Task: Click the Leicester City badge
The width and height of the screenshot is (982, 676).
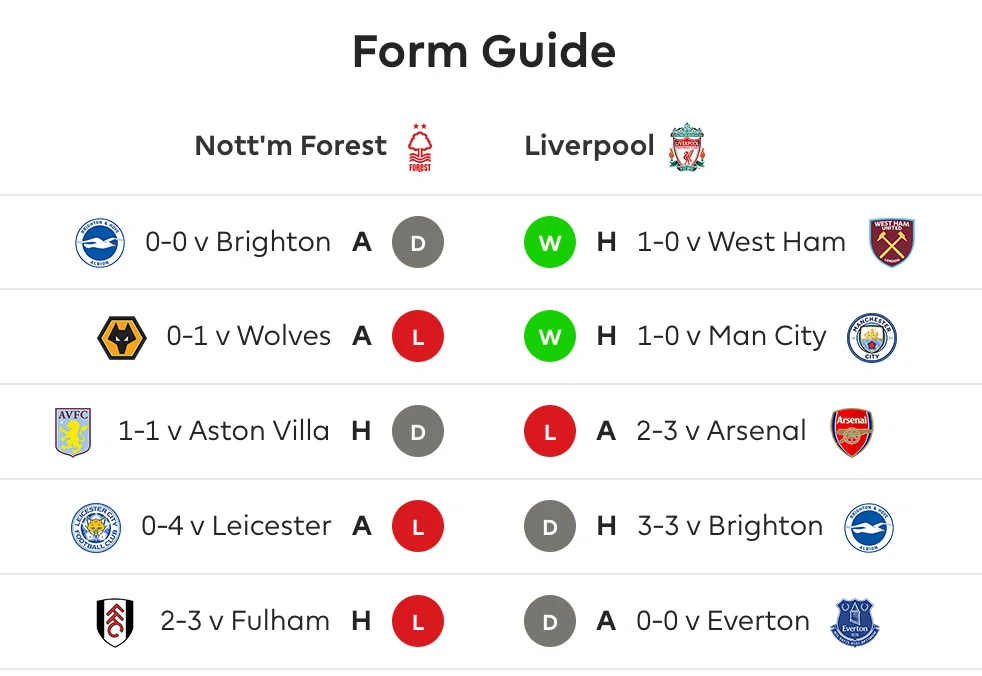Action: click(96, 527)
